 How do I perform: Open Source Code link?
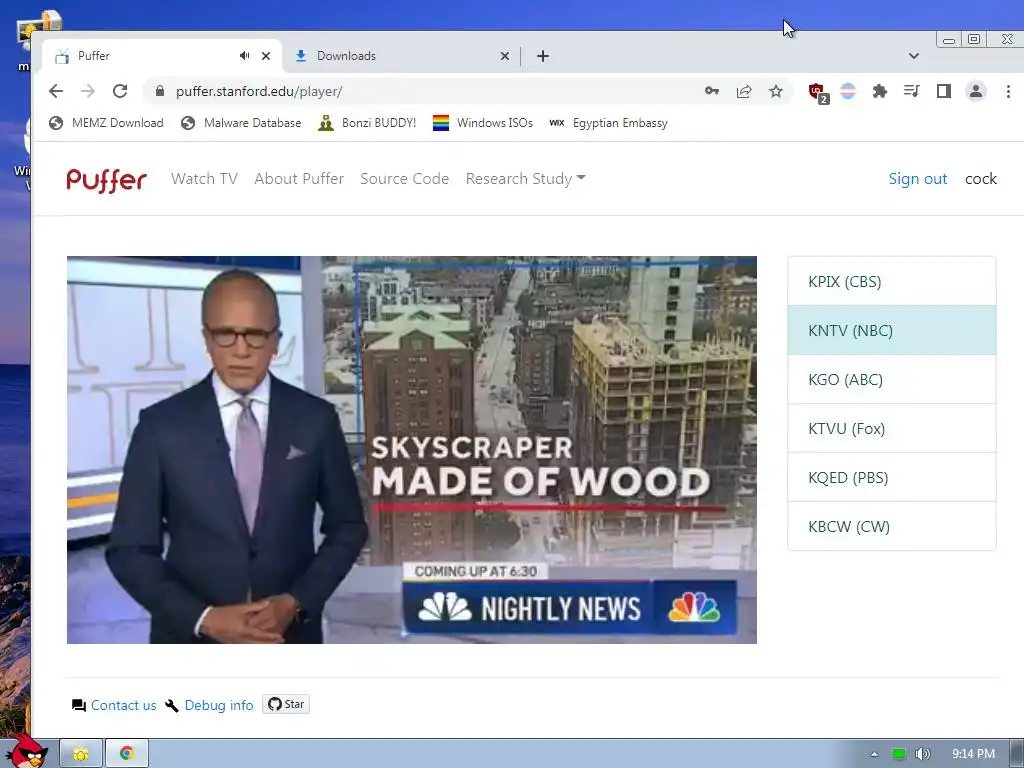[x=404, y=179]
